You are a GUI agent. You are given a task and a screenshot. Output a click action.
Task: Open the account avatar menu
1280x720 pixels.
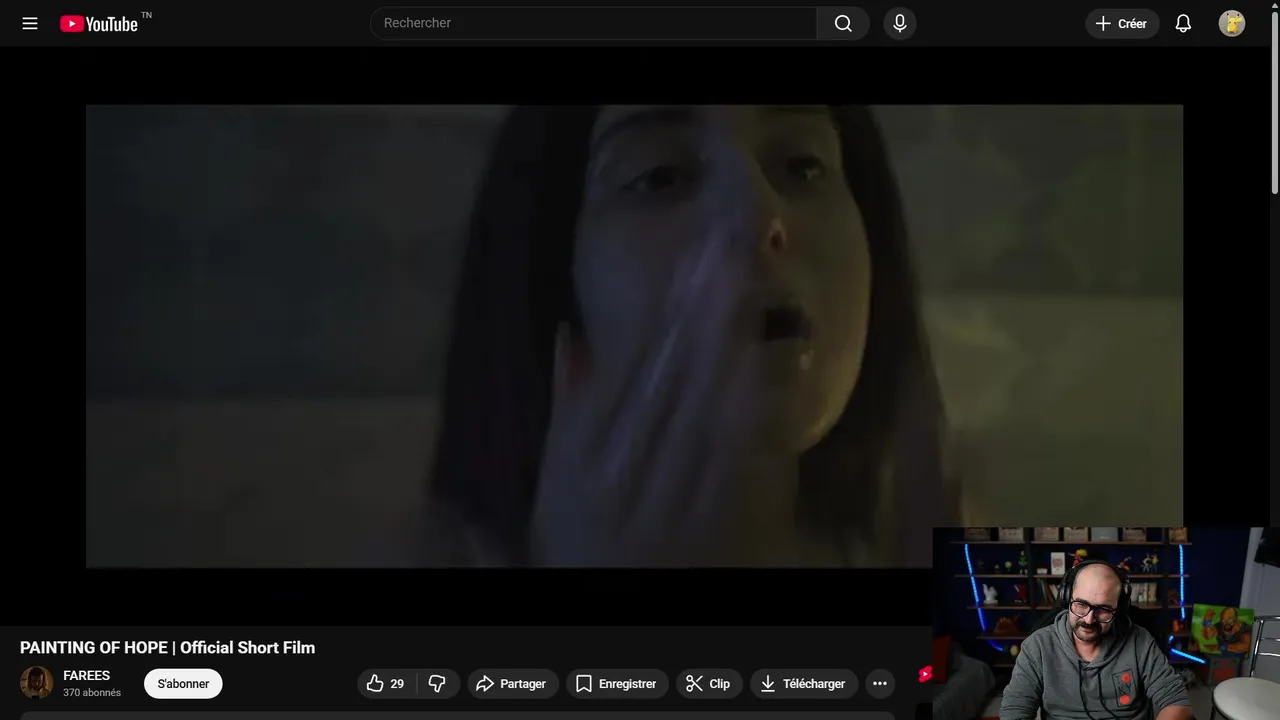point(1232,23)
